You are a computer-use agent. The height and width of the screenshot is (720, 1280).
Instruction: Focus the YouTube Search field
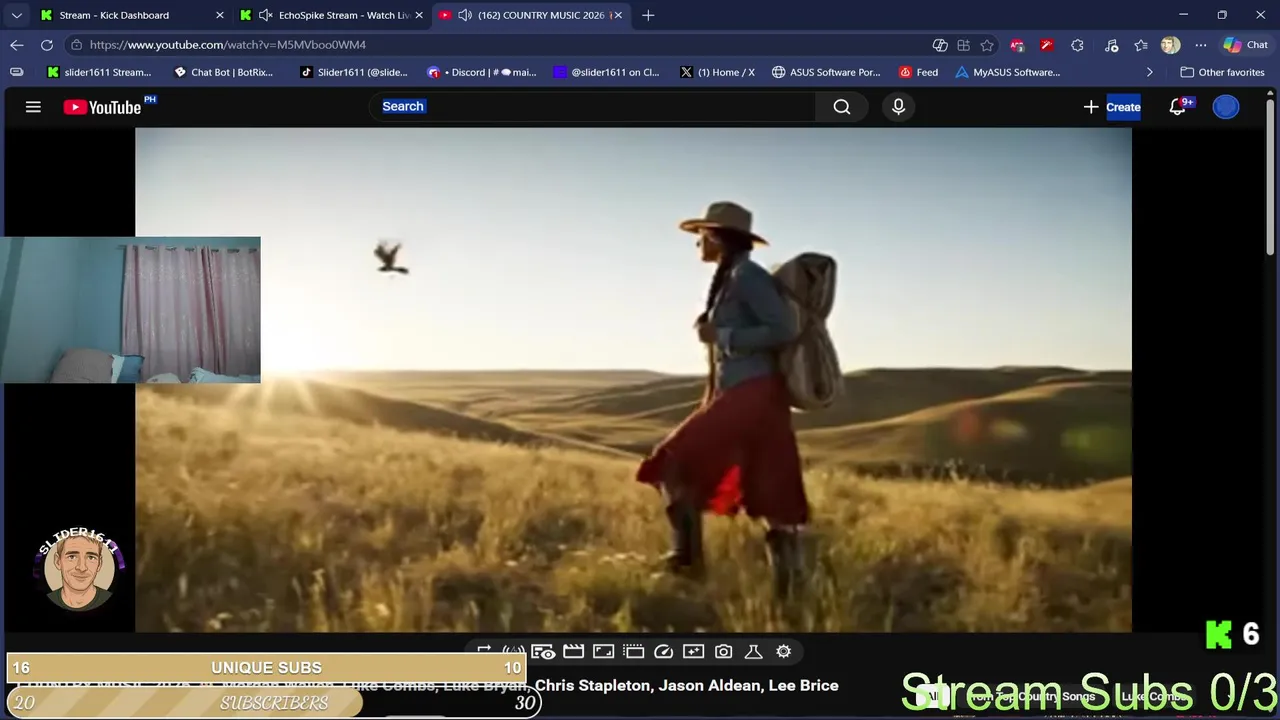(x=595, y=107)
